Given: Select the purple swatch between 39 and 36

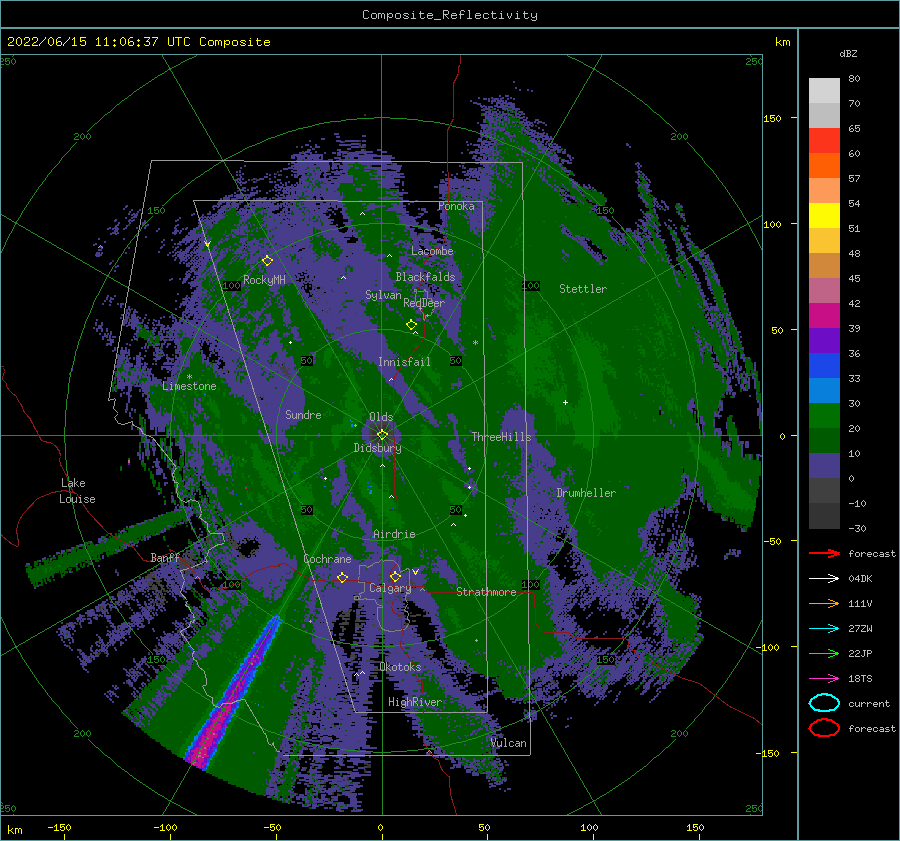Looking at the screenshot, I should (824, 340).
